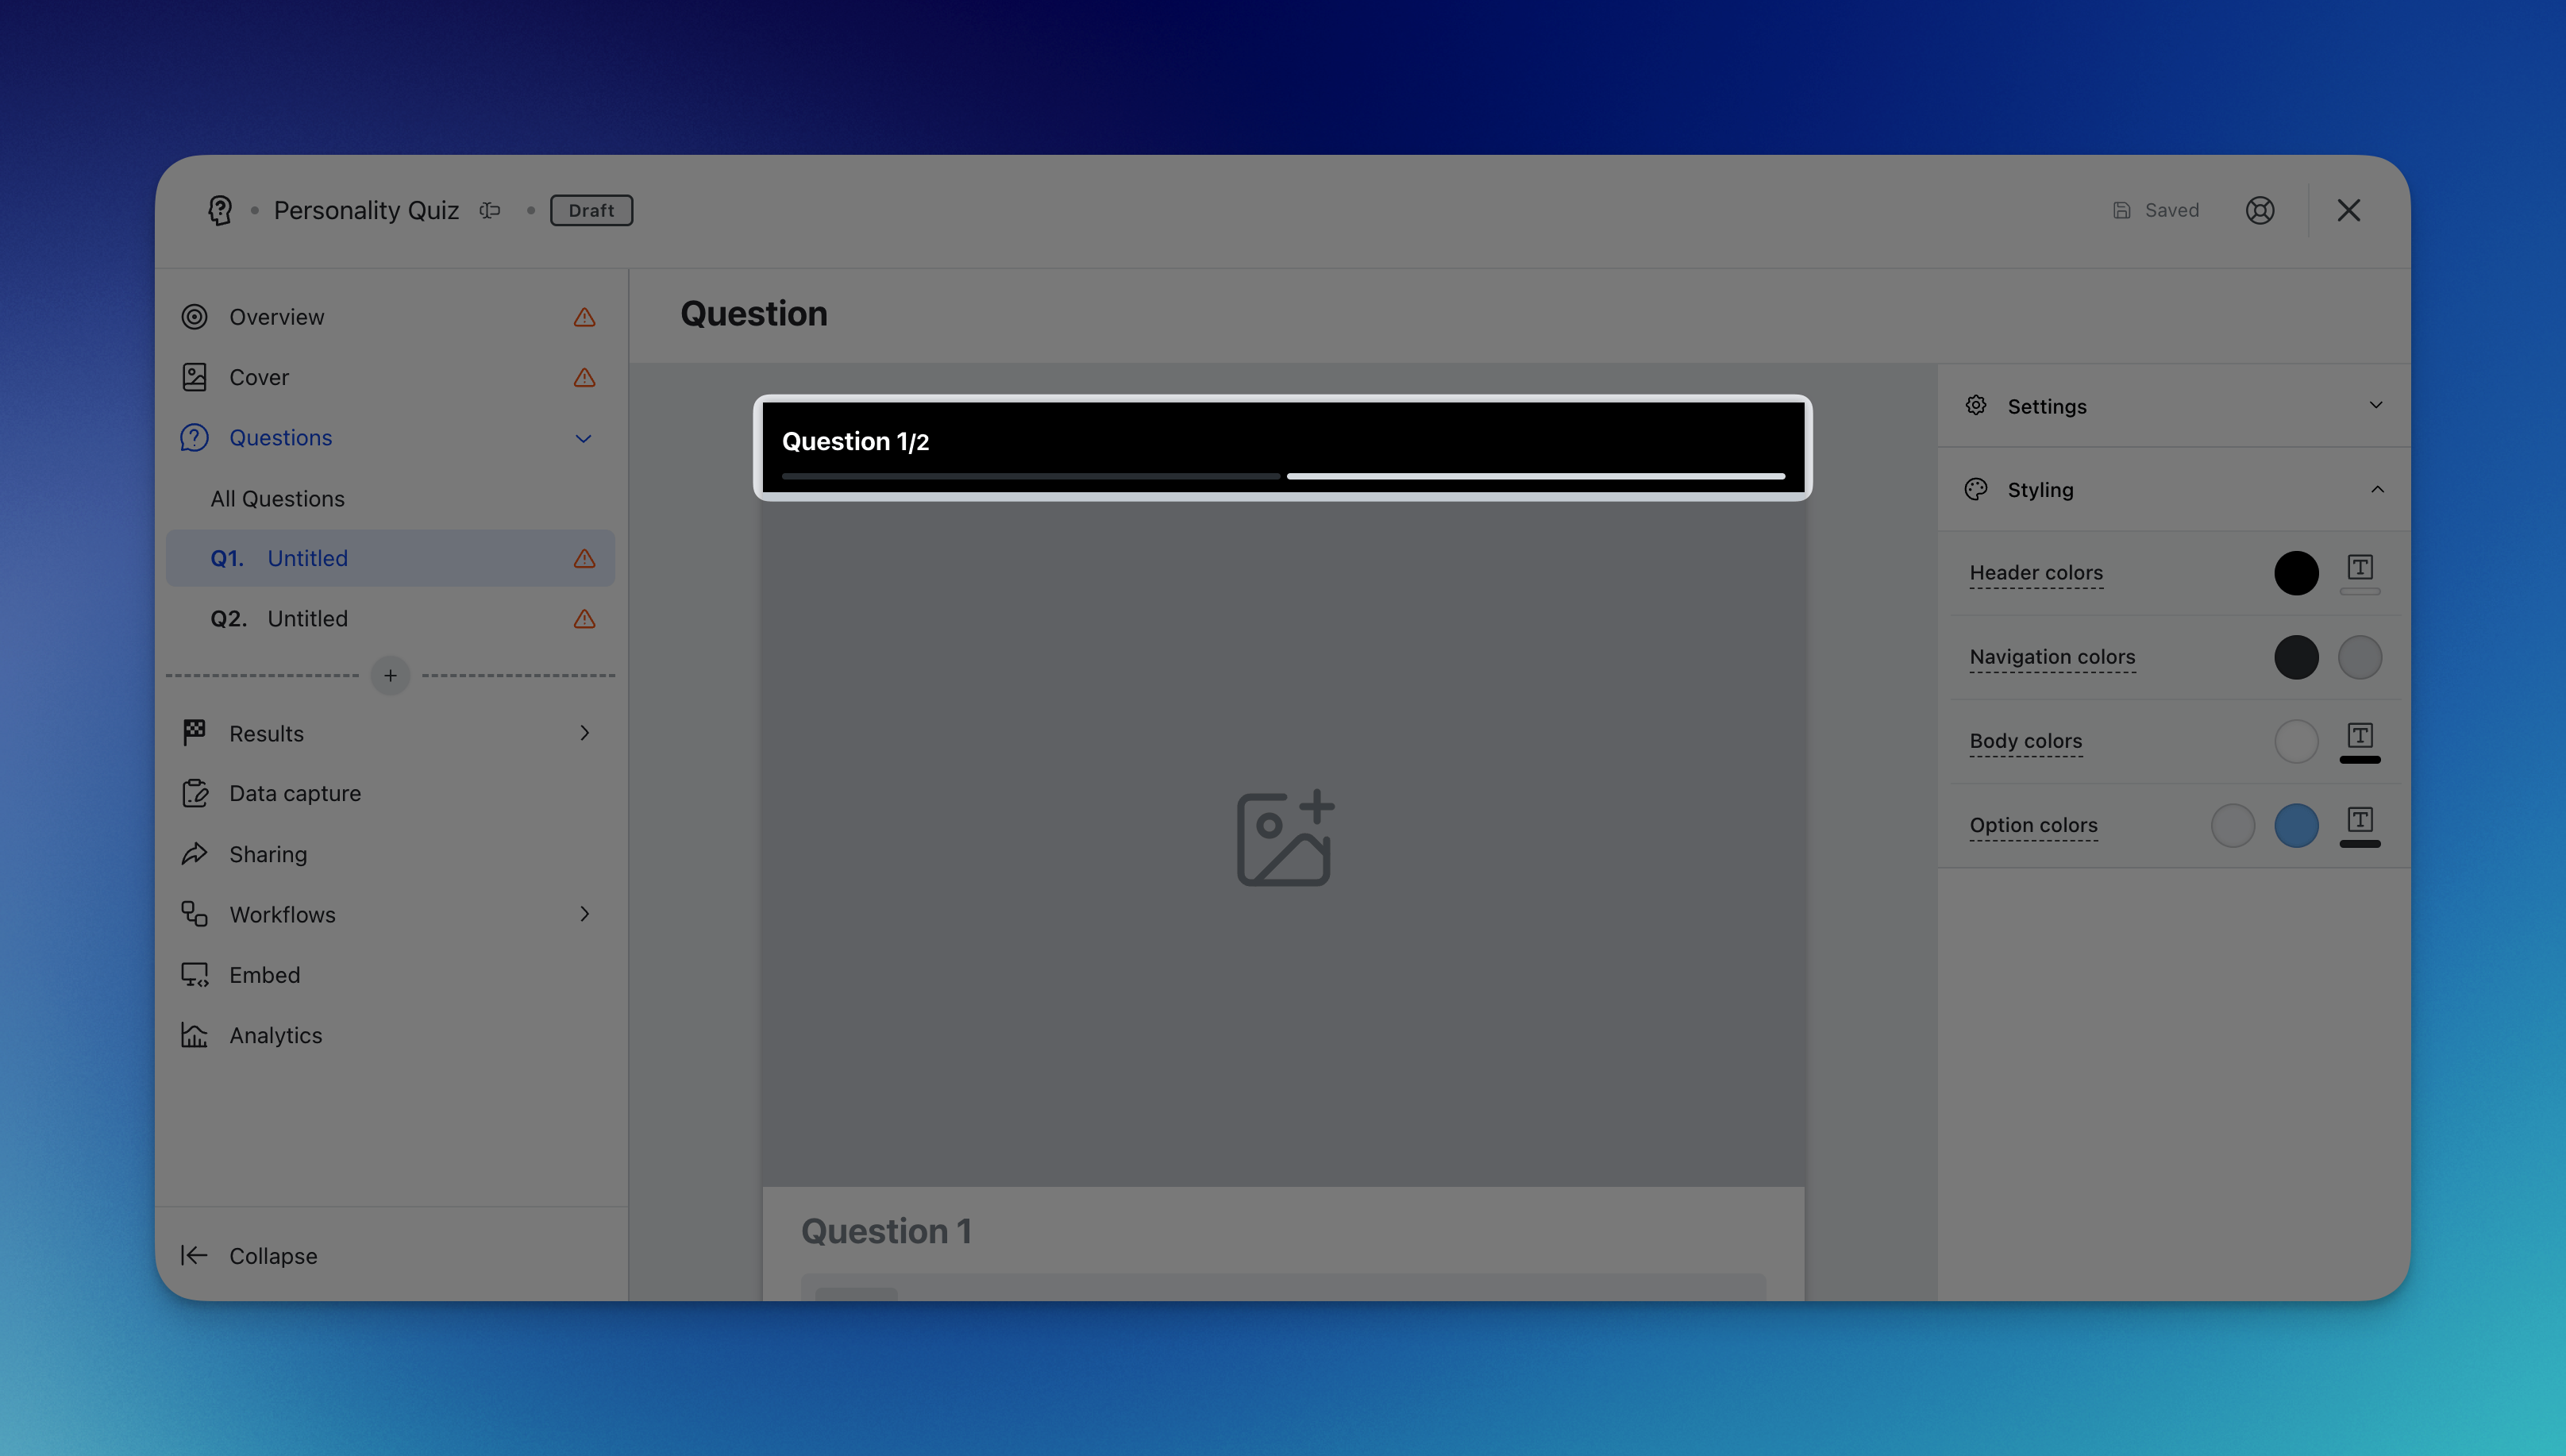The image size is (2566, 1456).
Task: Pick the black Header colors swatch
Action: (2295, 573)
